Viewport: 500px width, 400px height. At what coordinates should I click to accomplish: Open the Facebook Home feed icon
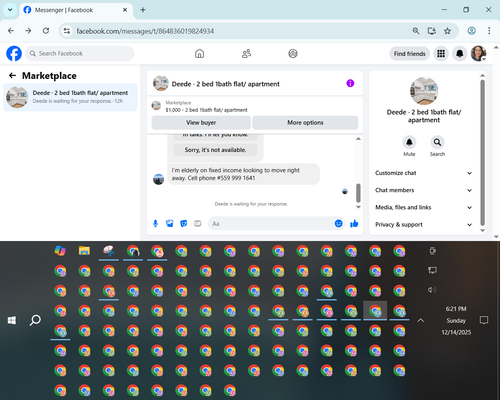point(199,53)
